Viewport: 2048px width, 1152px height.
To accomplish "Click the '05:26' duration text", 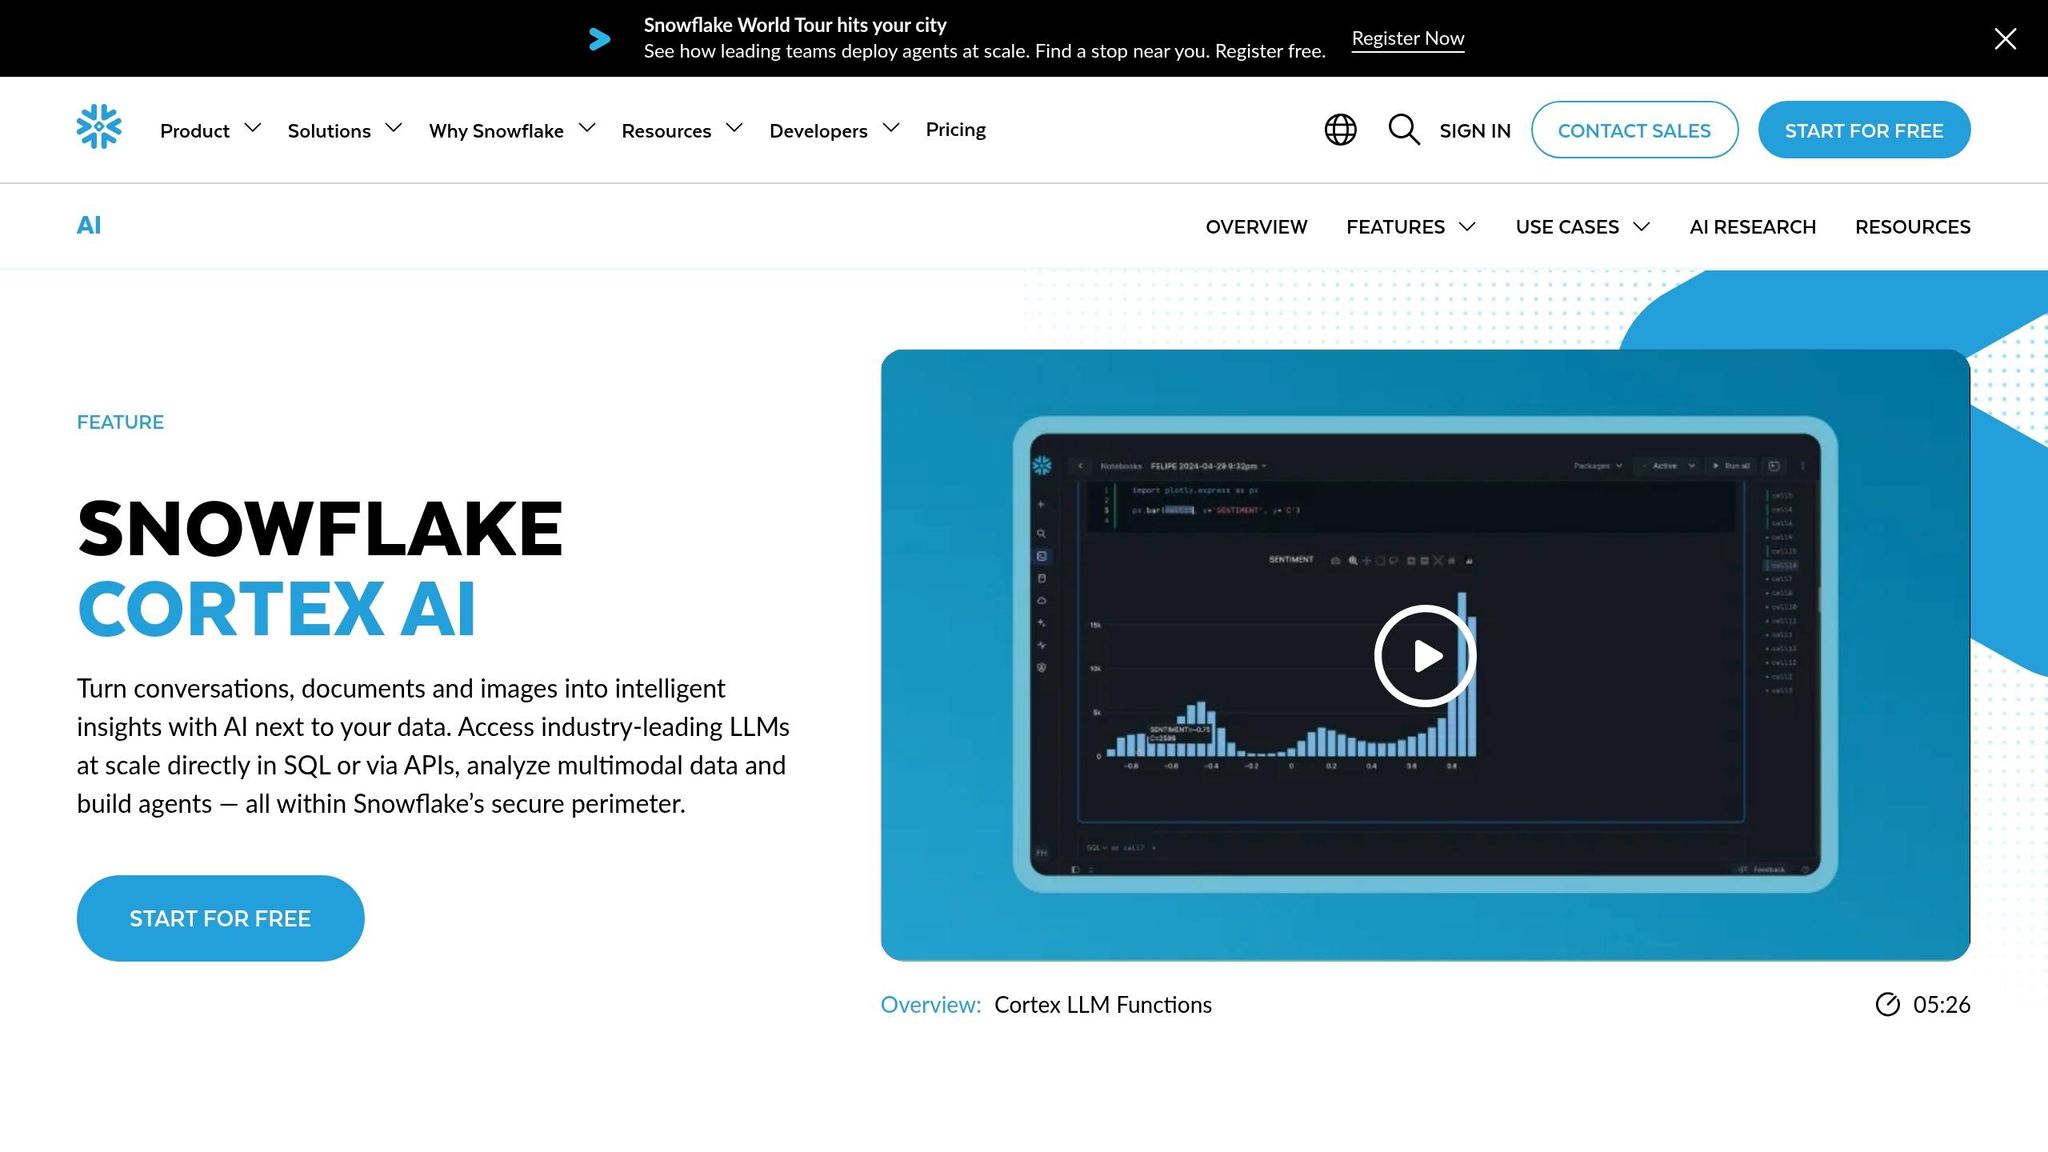I will pyautogui.click(x=1941, y=1005).
